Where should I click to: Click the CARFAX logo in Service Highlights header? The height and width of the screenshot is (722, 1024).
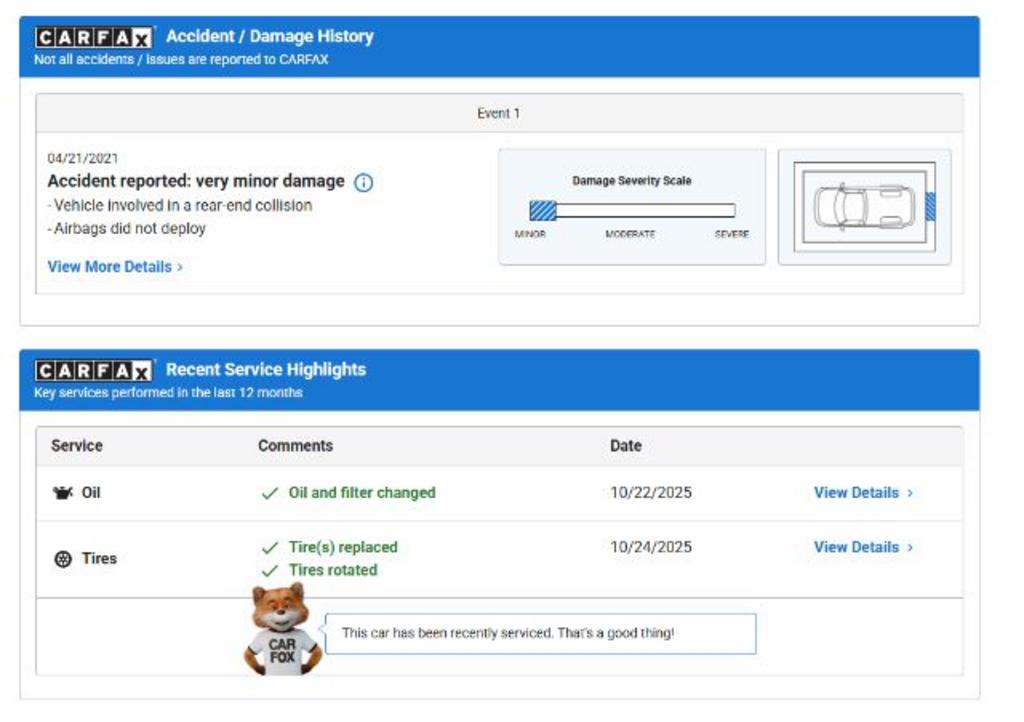tap(93, 371)
